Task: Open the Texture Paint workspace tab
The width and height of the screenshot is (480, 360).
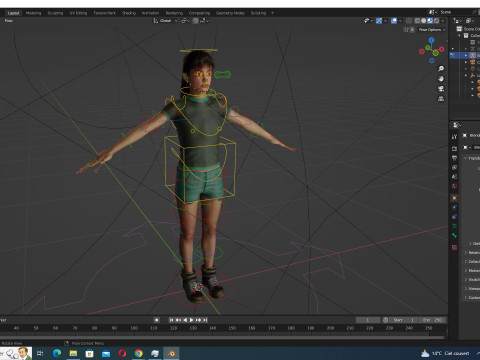Action: click(104, 13)
